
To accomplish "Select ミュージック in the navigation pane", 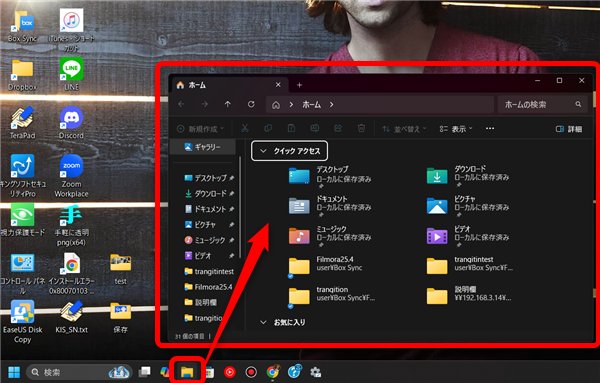I will (209, 240).
